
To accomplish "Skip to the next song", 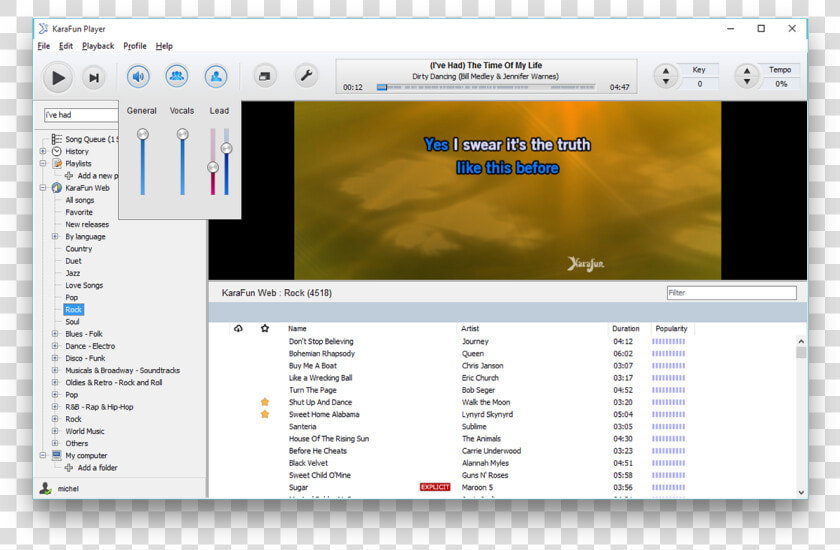I will tap(94, 78).
